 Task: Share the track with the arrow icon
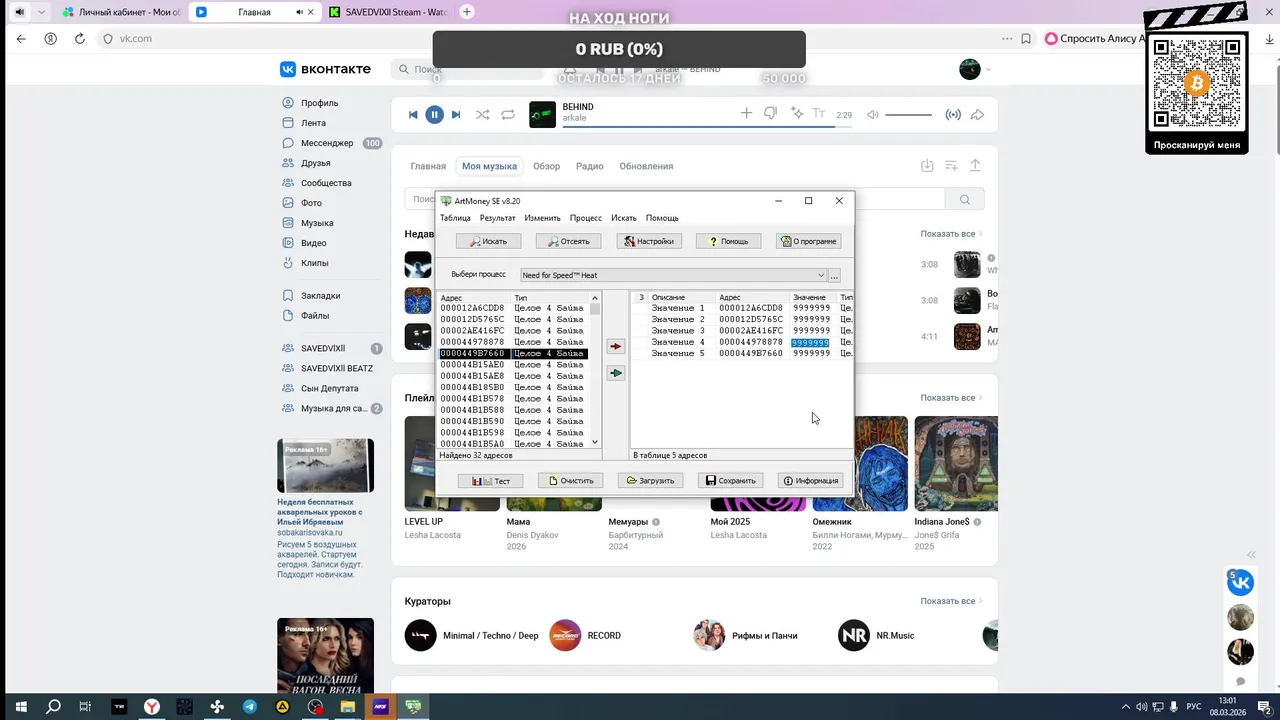coord(978,115)
